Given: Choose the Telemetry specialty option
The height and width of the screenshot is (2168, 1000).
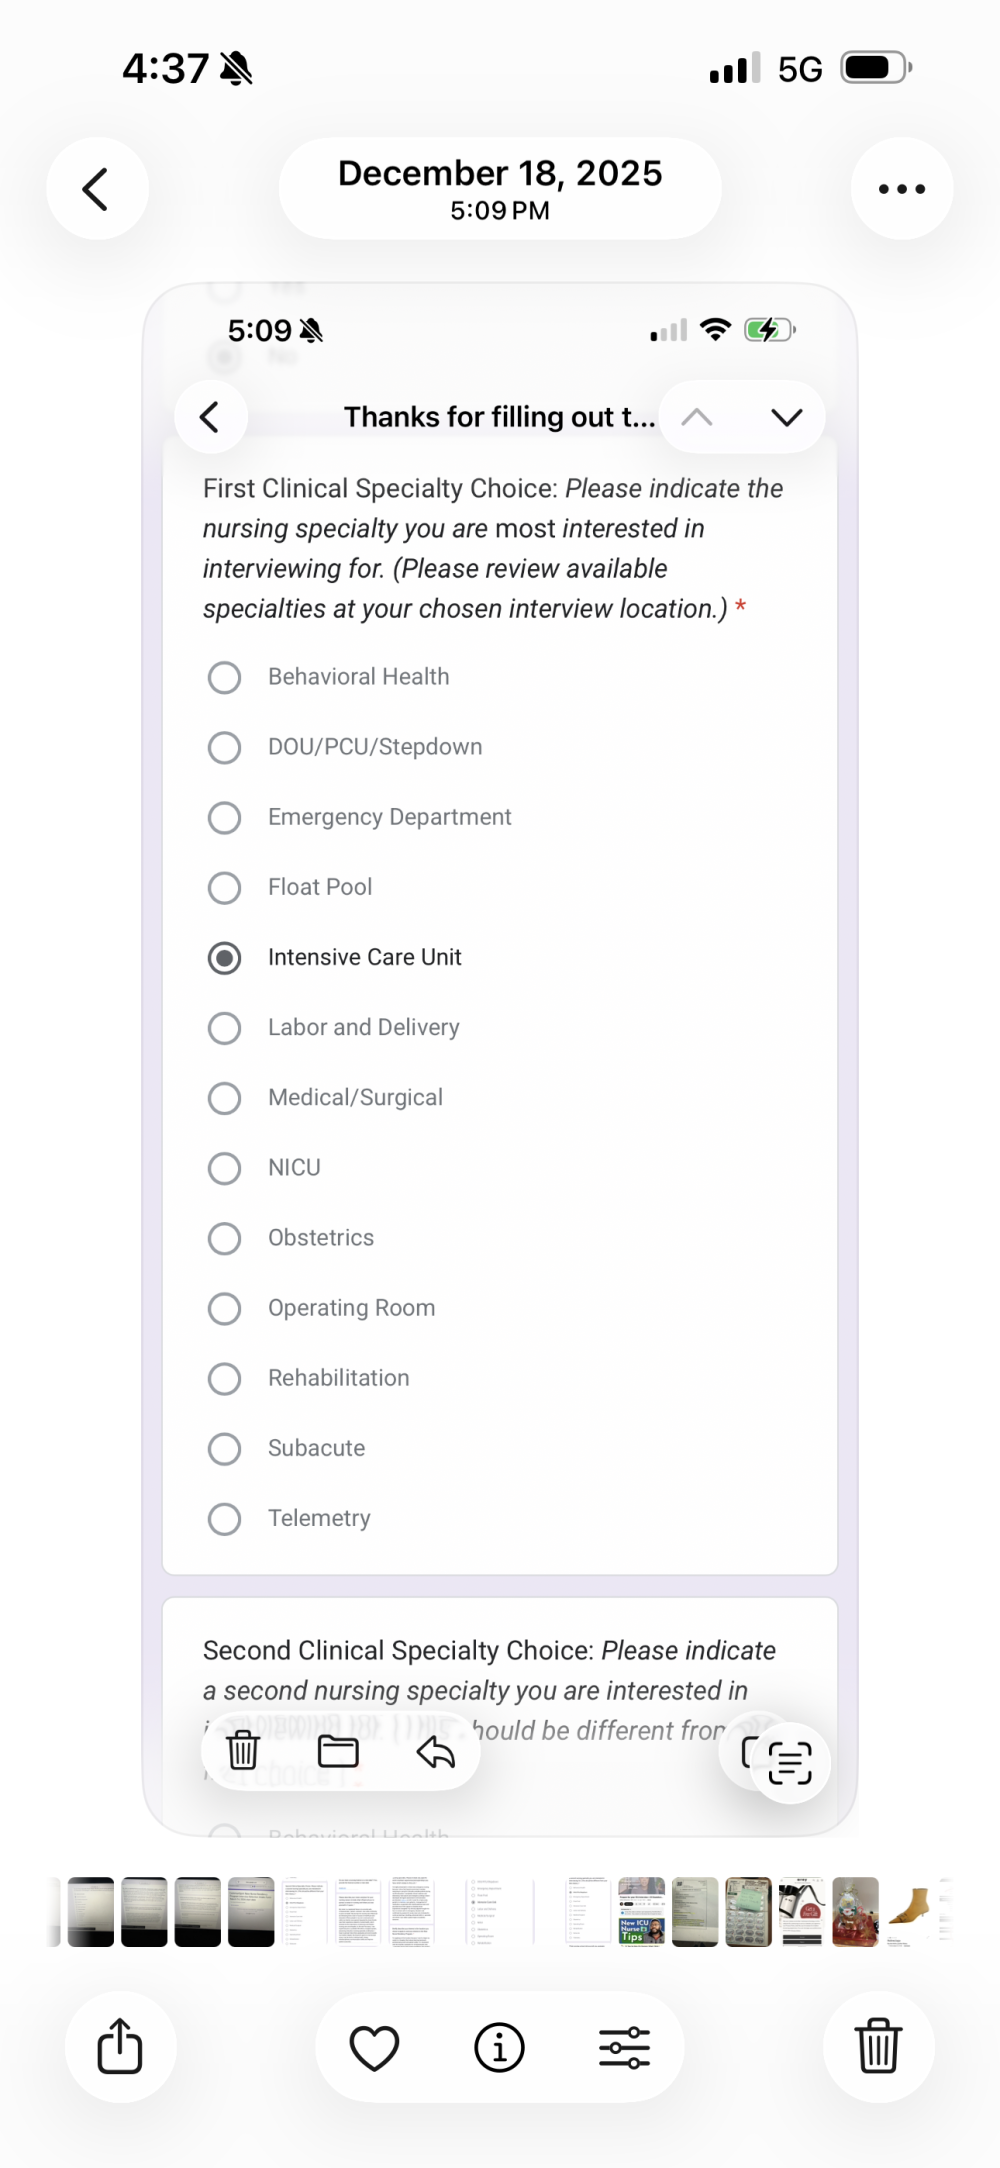Looking at the screenshot, I should point(224,1519).
